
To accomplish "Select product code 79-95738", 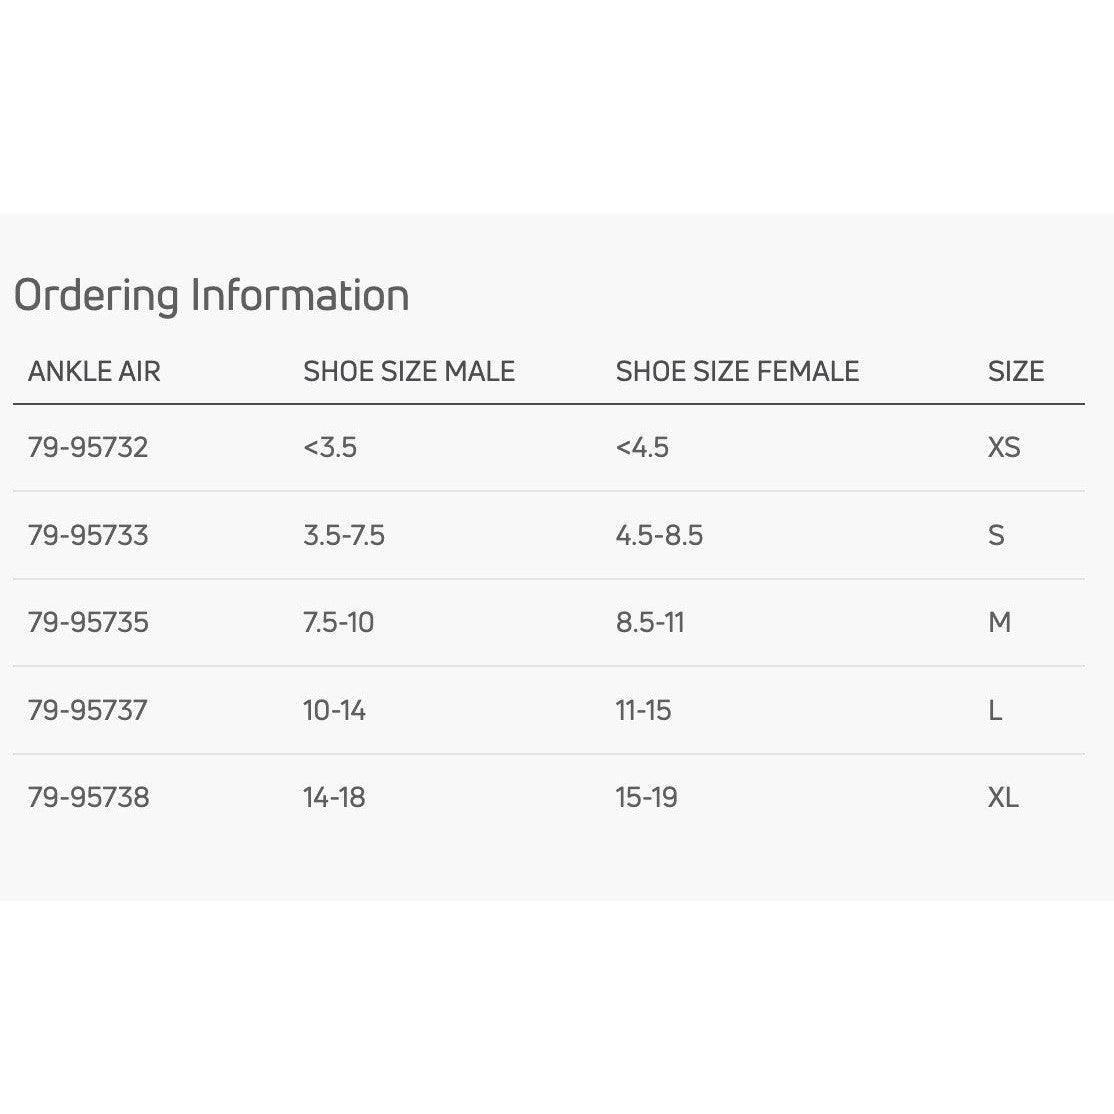I will tap(88, 798).
